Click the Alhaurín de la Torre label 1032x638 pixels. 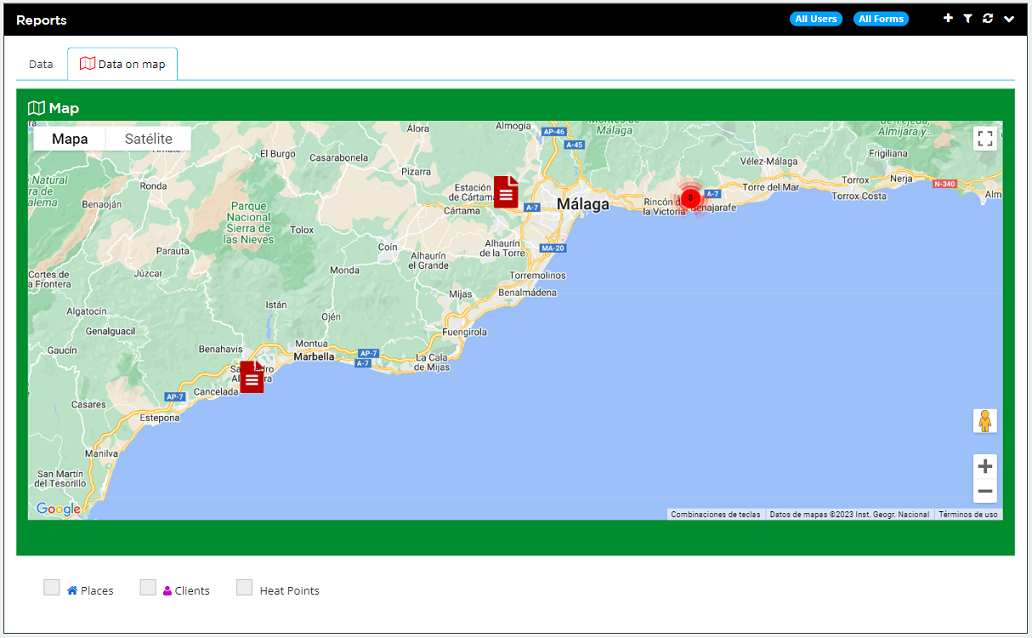pos(502,248)
